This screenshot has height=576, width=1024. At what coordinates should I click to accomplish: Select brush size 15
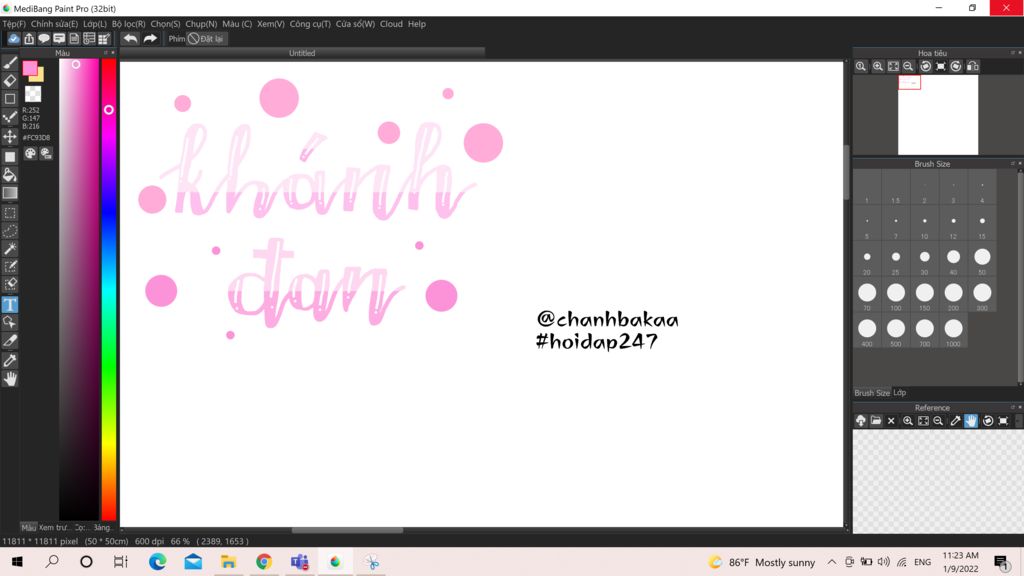tap(982, 224)
